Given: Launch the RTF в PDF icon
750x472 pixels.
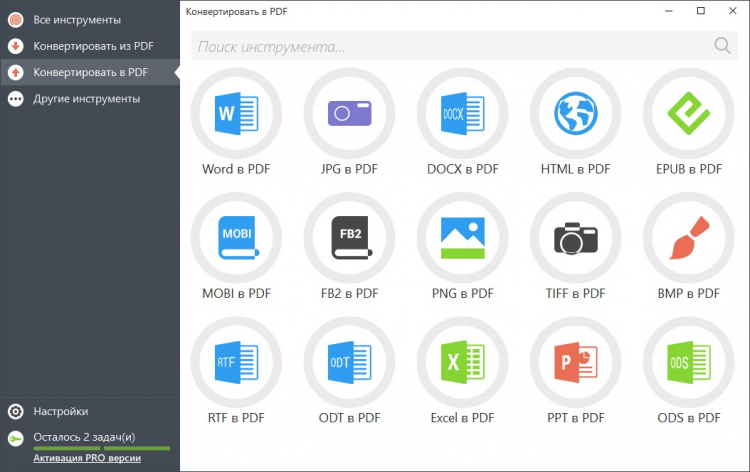Looking at the screenshot, I should [236, 362].
